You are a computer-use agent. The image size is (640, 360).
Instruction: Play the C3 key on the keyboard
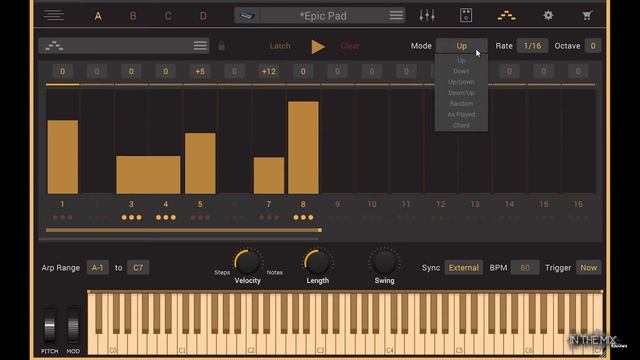(x=319, y=345)
